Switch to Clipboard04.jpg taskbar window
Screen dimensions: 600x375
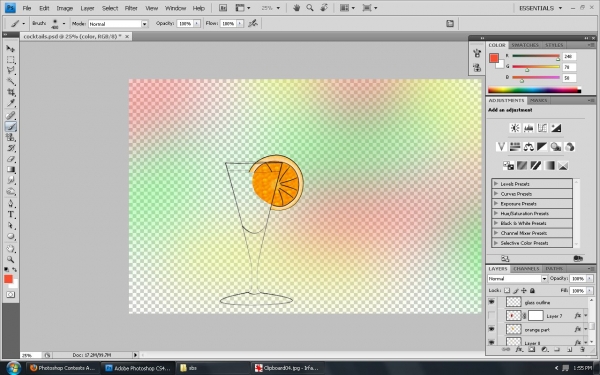(287, 368)
